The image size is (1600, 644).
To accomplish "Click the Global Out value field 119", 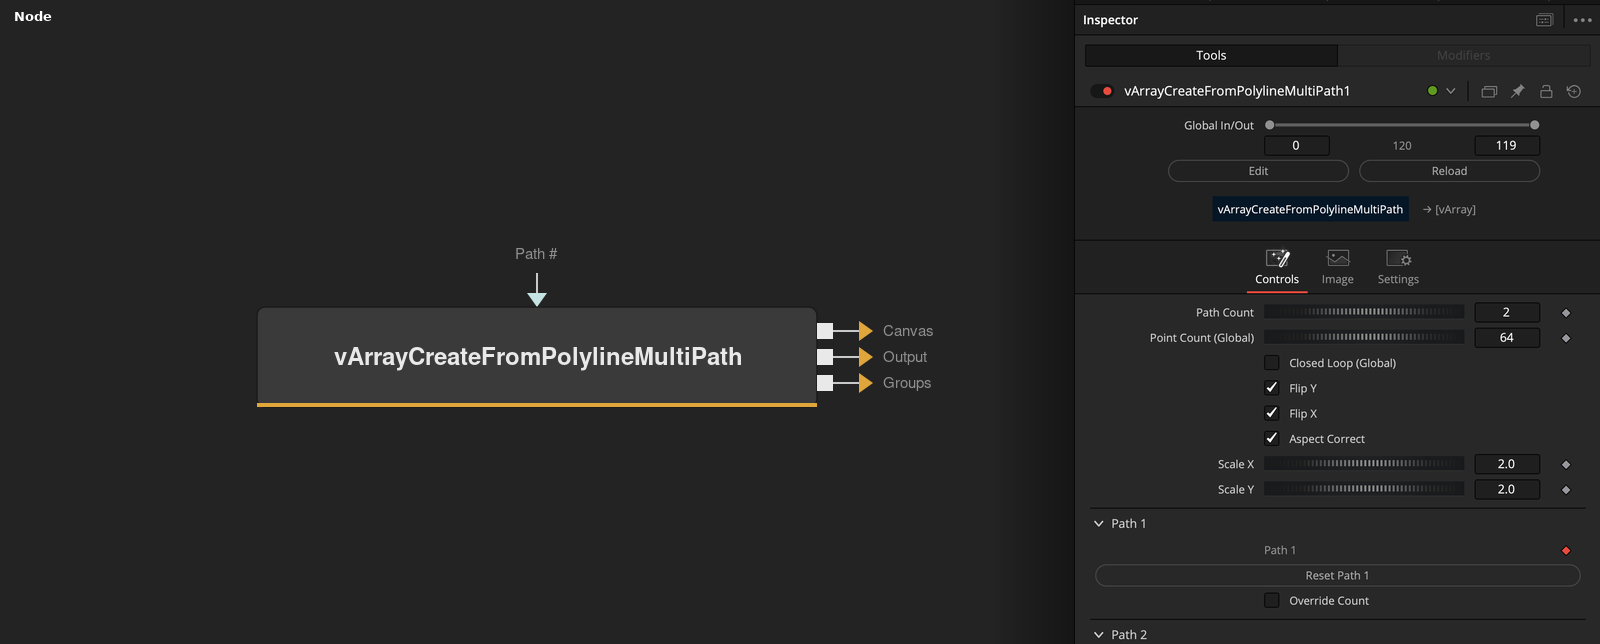I will click(1506, 145).
